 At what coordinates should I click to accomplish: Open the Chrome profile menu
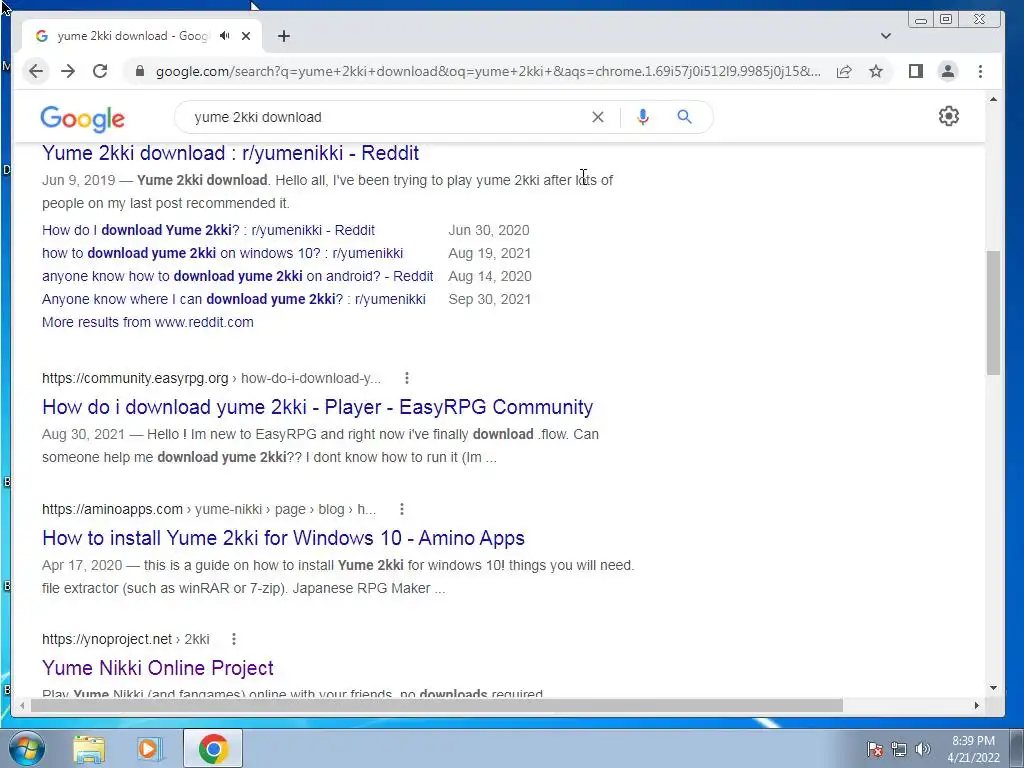coord(948,71)
